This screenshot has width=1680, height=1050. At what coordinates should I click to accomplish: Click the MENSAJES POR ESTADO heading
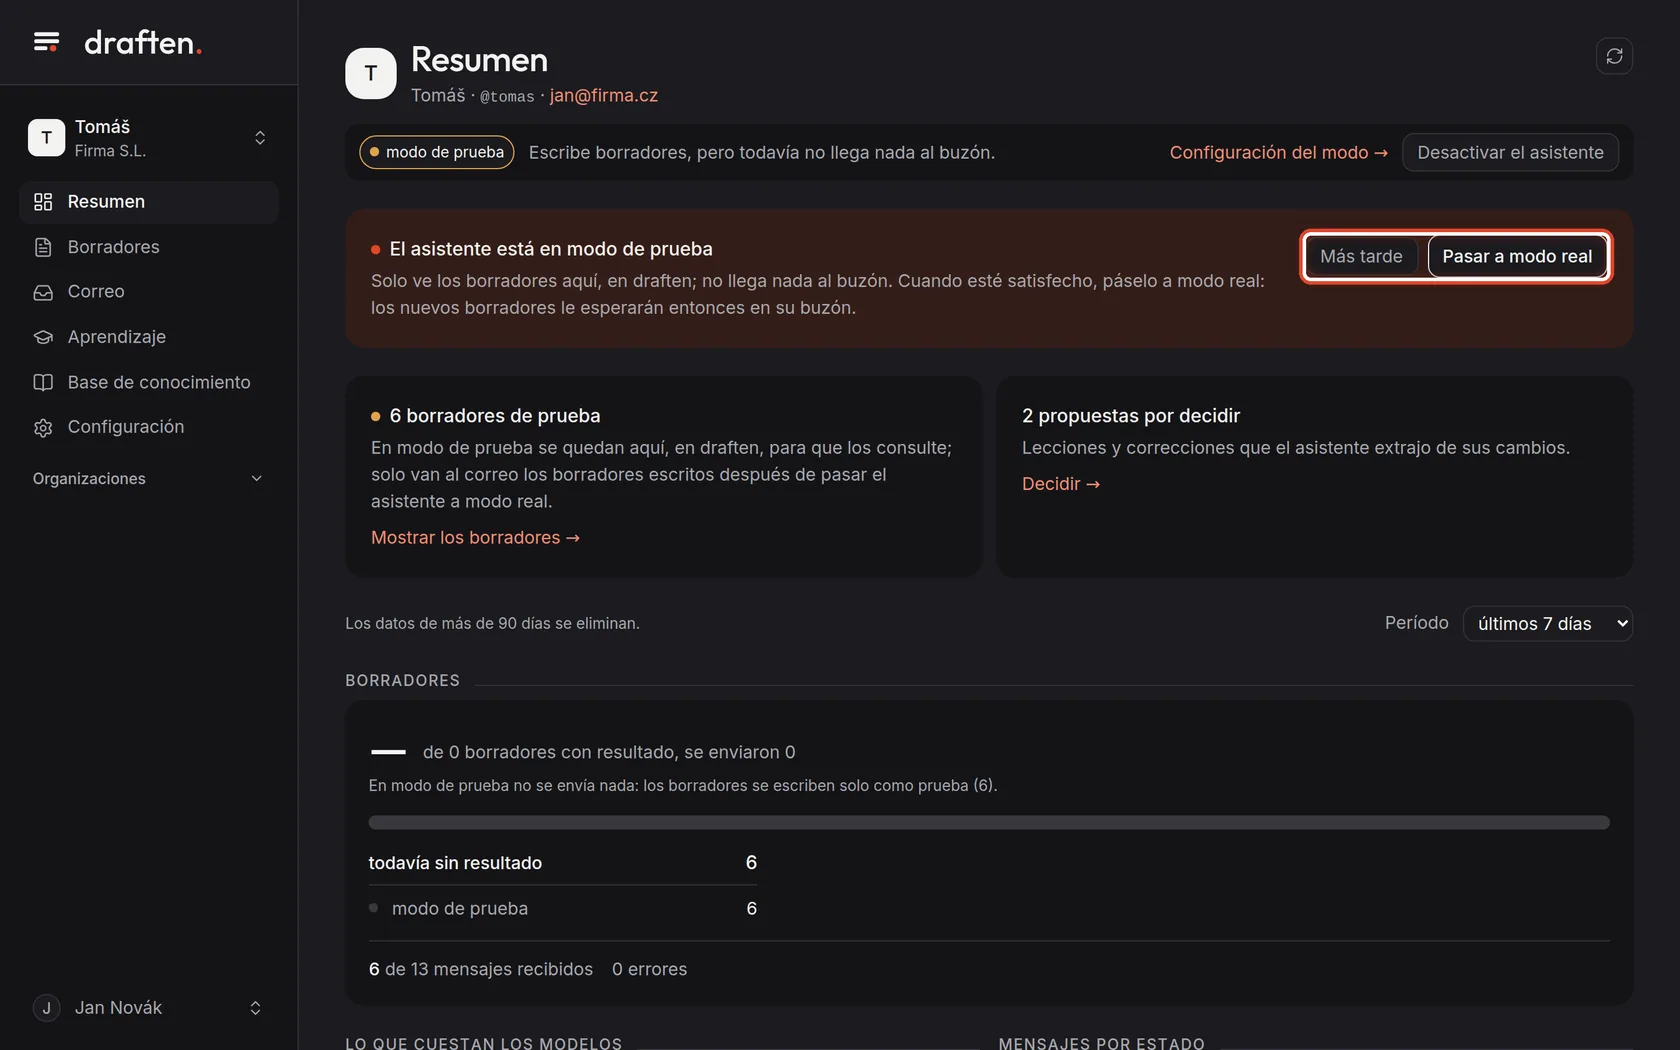click(1102, 1042)
